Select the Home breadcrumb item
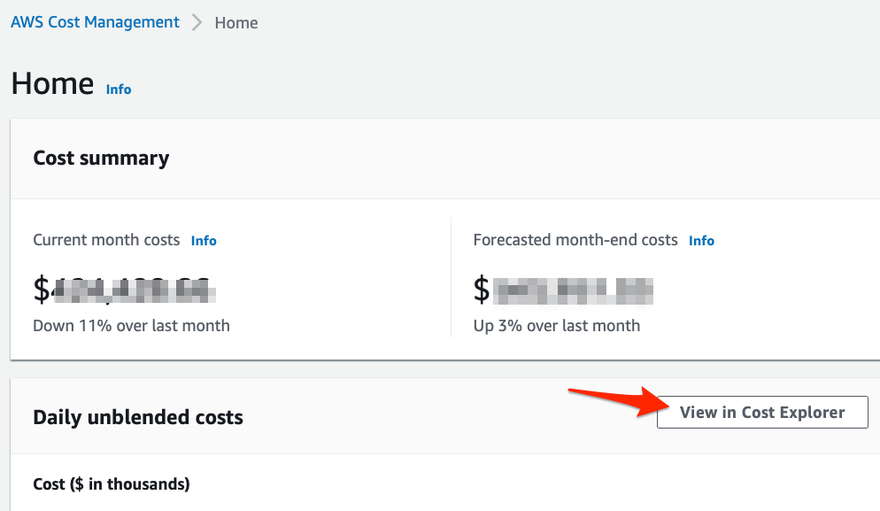Image resolution: width=880 pixels, height=511 pixels. tap(236, 23)
